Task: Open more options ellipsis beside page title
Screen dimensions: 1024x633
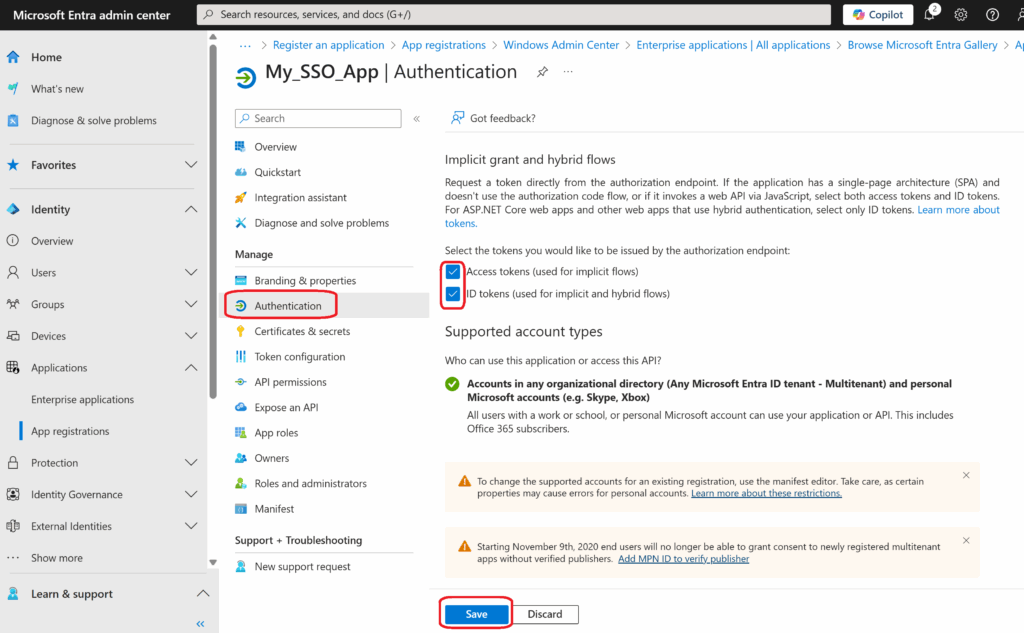Action: click(x=568, y=72)
